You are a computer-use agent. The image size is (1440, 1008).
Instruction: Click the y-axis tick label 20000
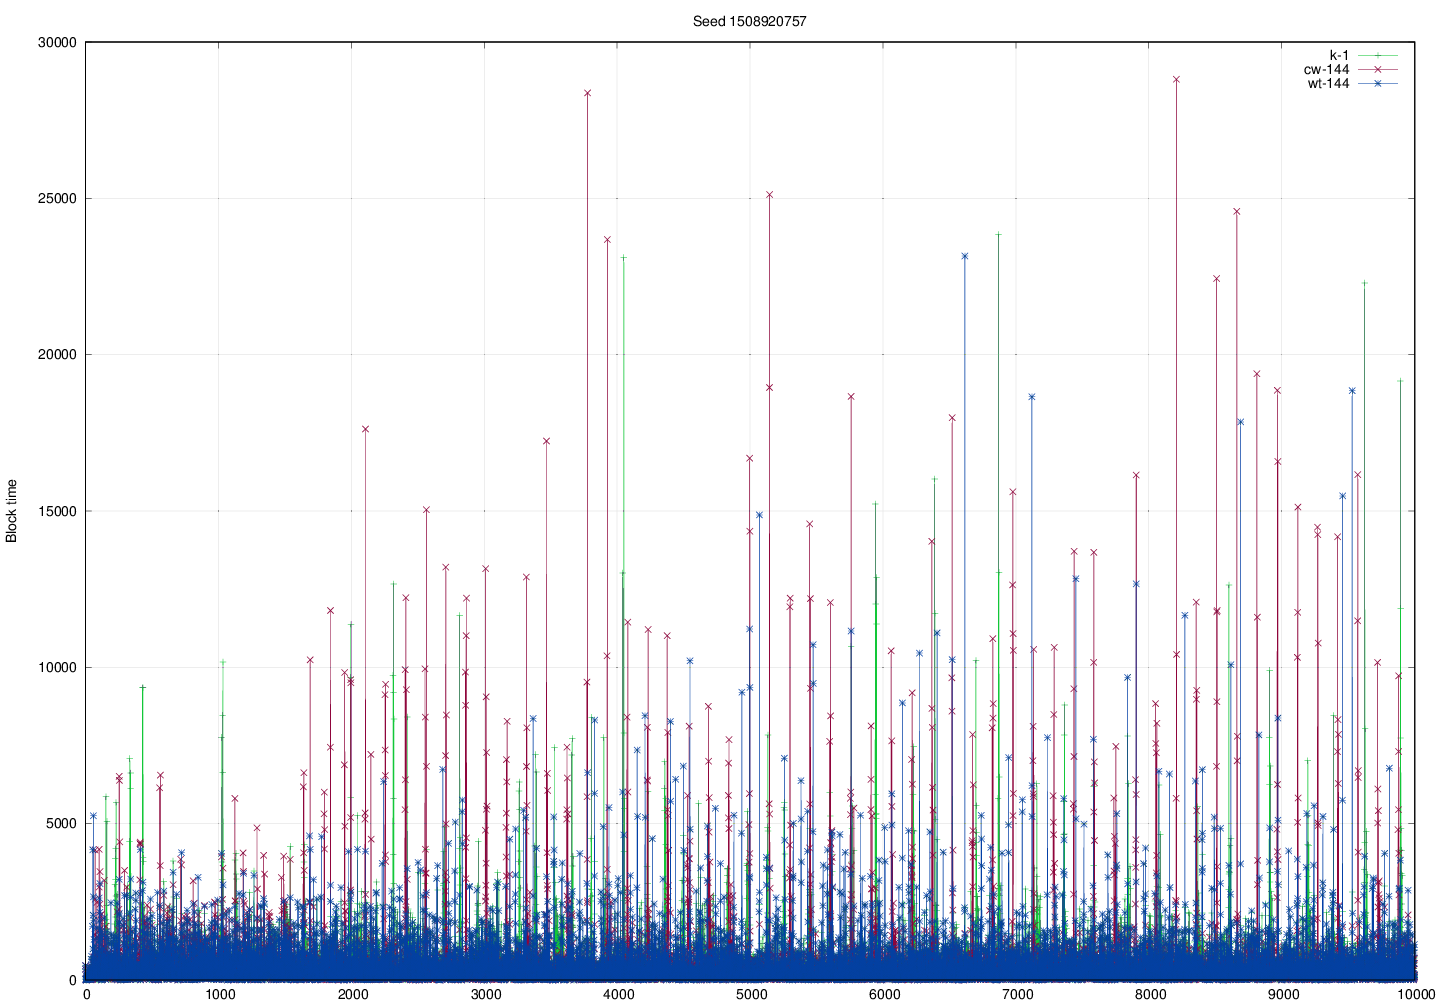point(57,355)
